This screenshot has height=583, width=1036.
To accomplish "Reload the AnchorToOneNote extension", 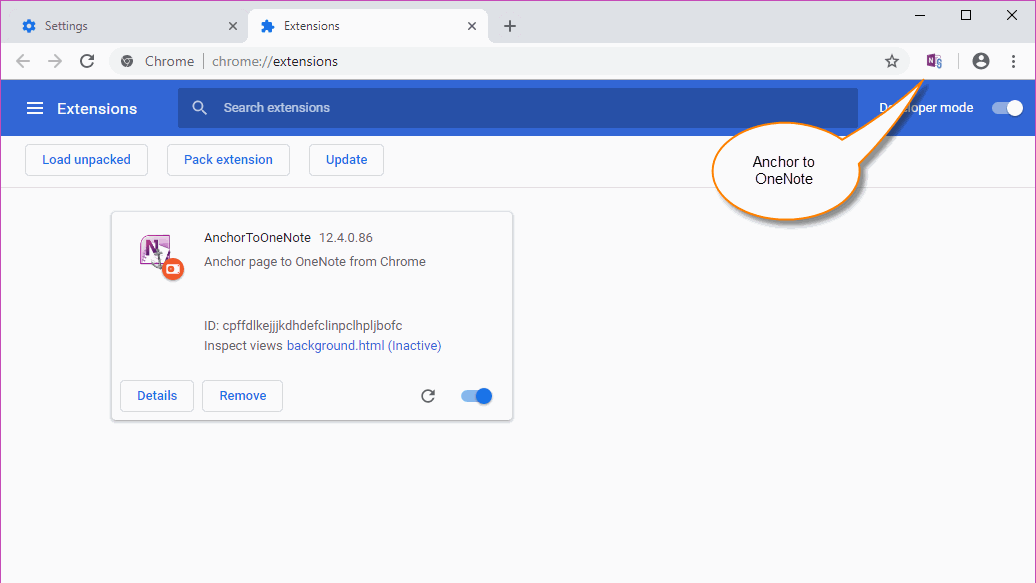I will (428, 396).
